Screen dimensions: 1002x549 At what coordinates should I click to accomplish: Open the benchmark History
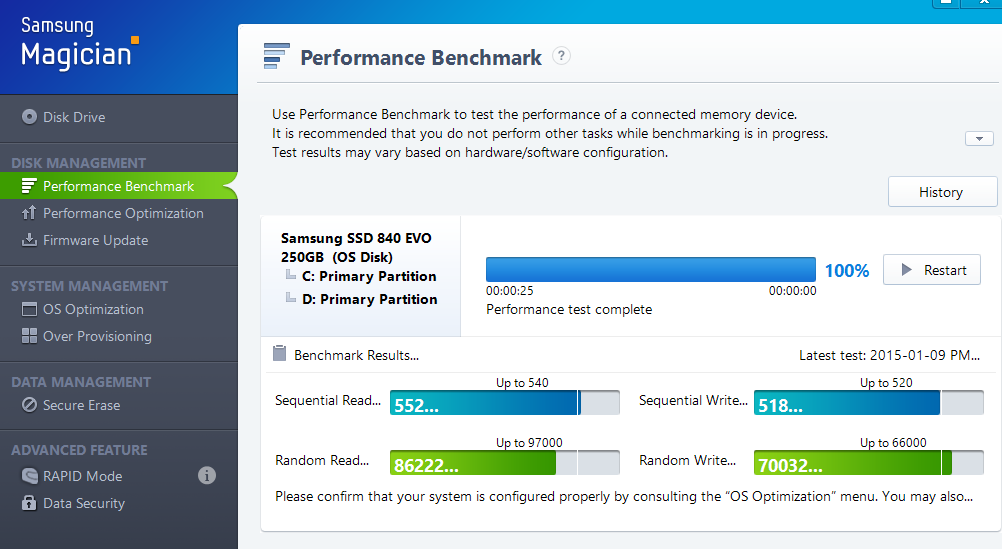pyautogui.click(x=942, y=192)
